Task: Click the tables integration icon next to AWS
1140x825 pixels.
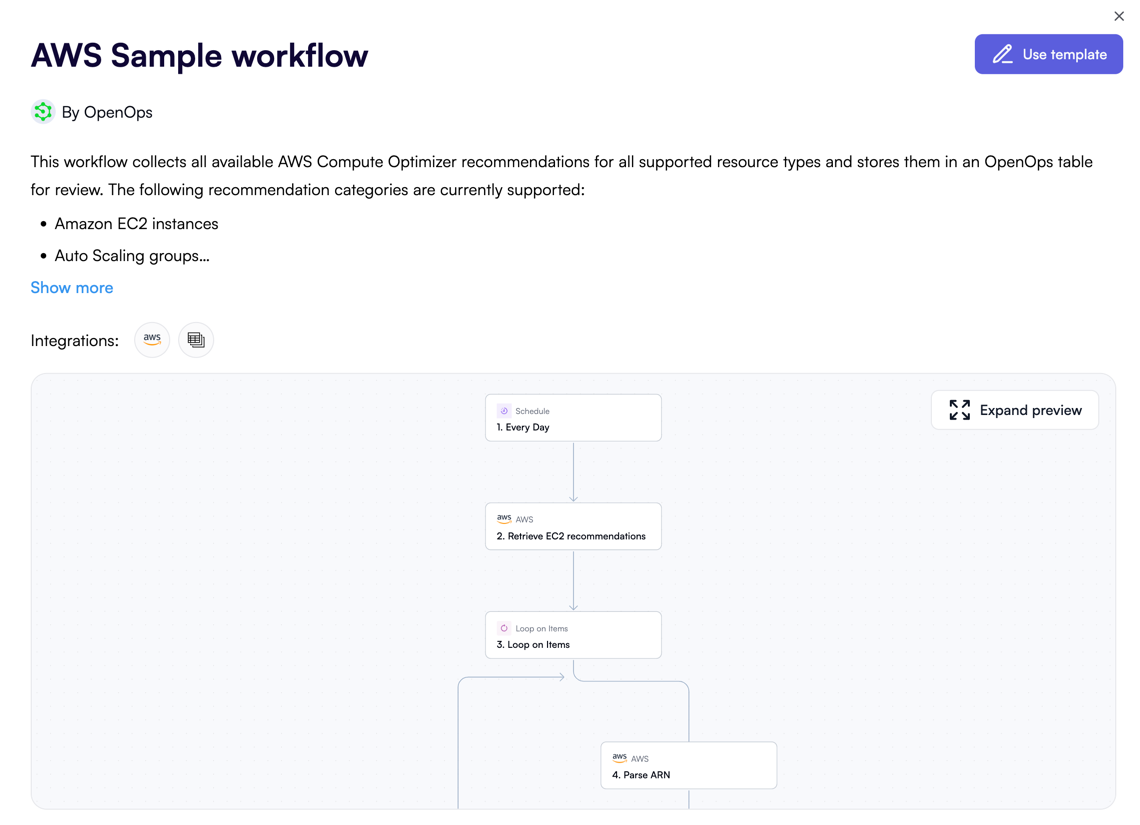Action: coord(196,340)
